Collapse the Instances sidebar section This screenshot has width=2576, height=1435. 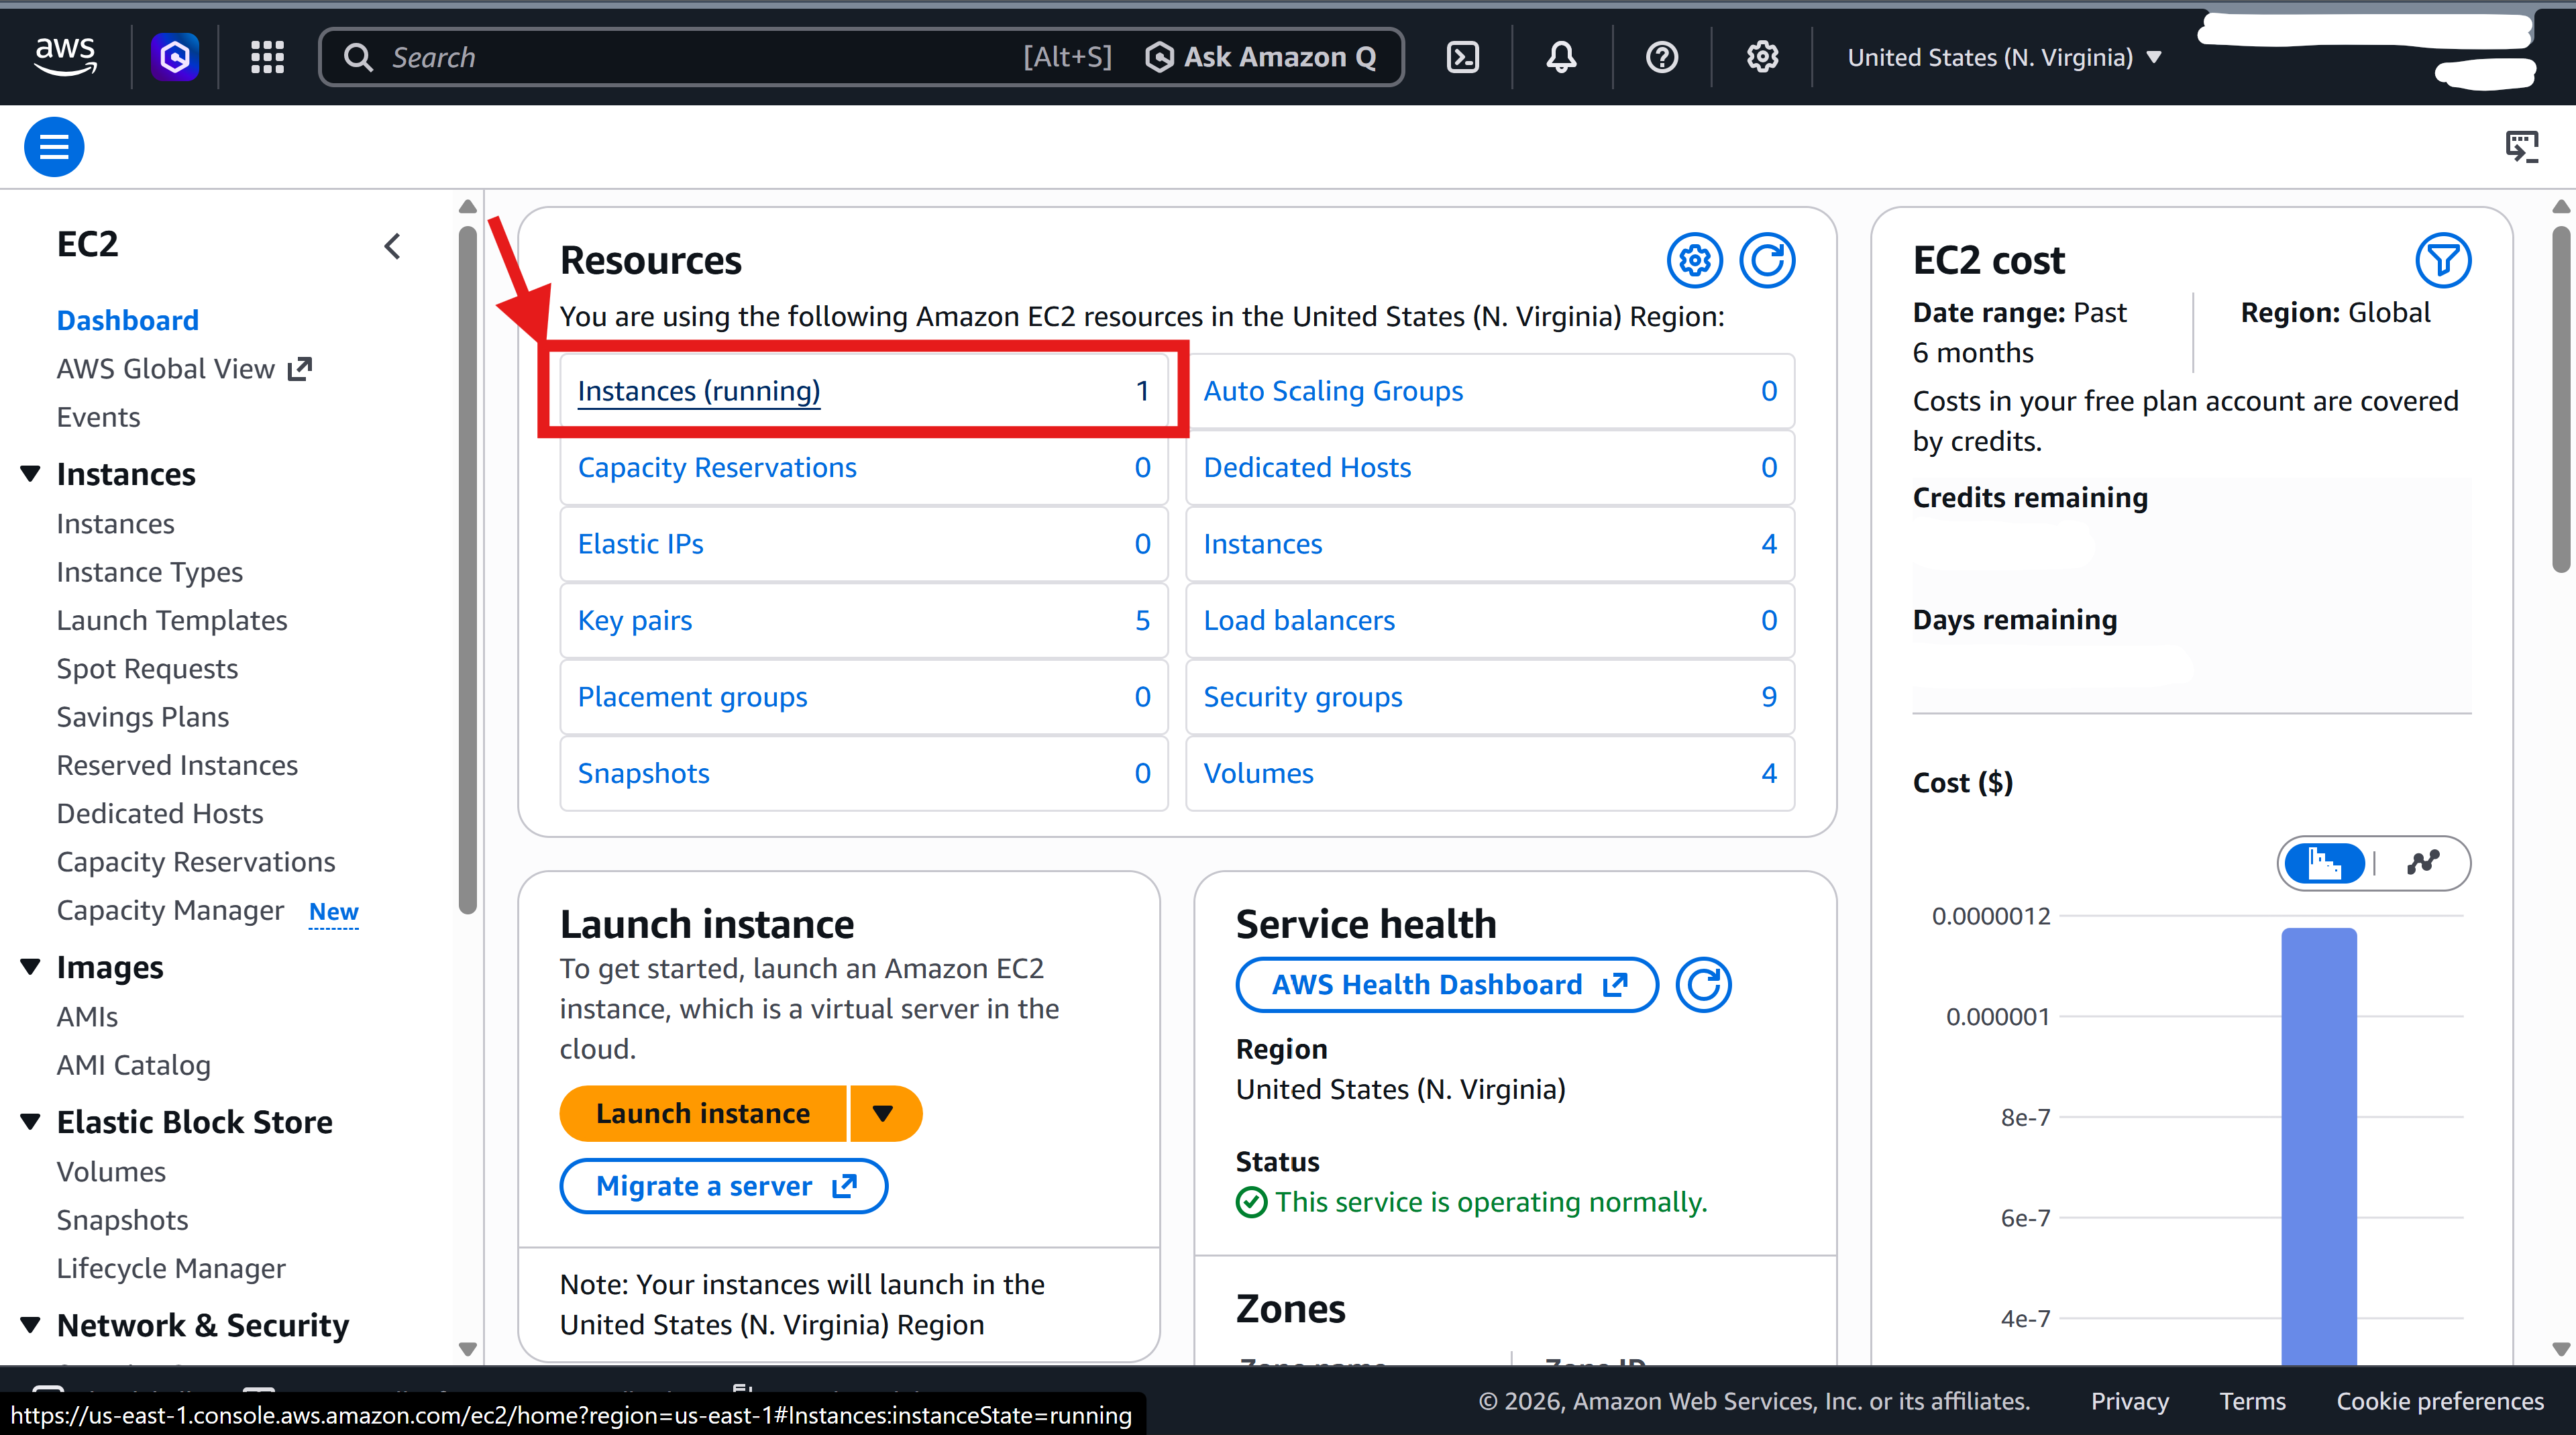pos(31,473)
